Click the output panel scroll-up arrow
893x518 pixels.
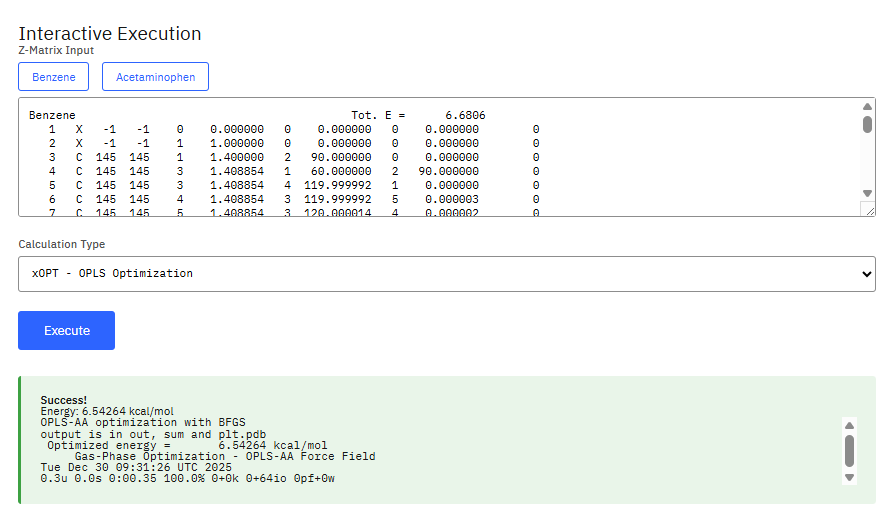[849, 424]
